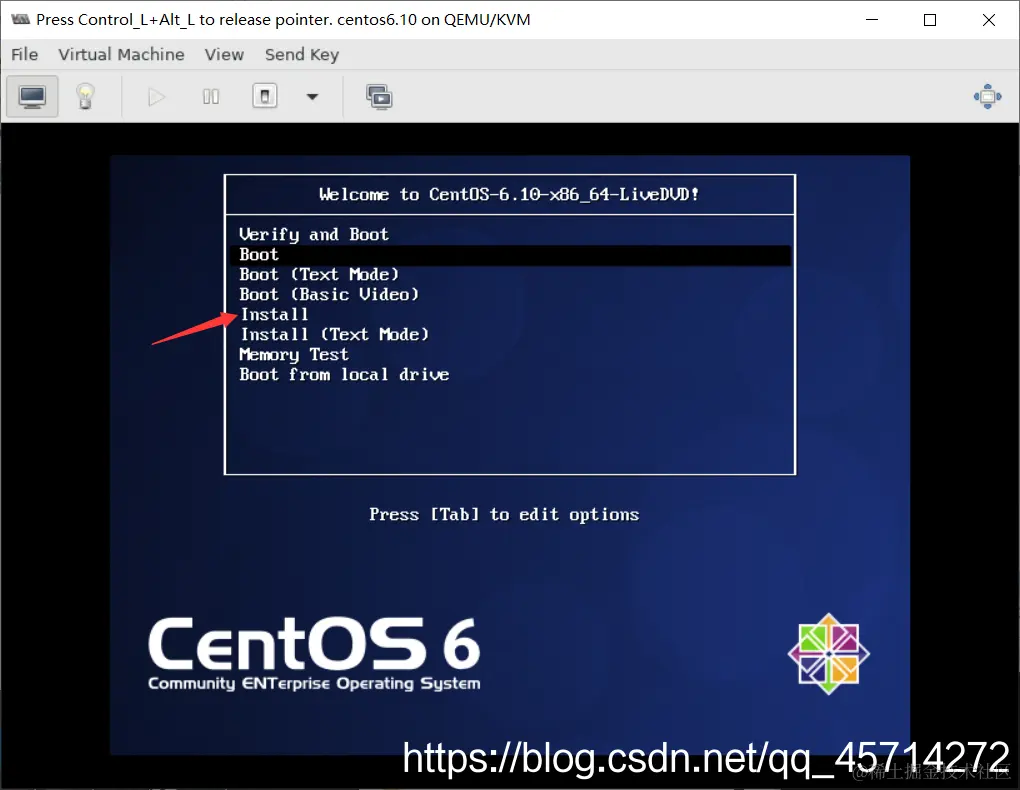The width and height of the screenshot is (1020, 790).
Task: Open the File menu
Action: (x=25, y=55)
